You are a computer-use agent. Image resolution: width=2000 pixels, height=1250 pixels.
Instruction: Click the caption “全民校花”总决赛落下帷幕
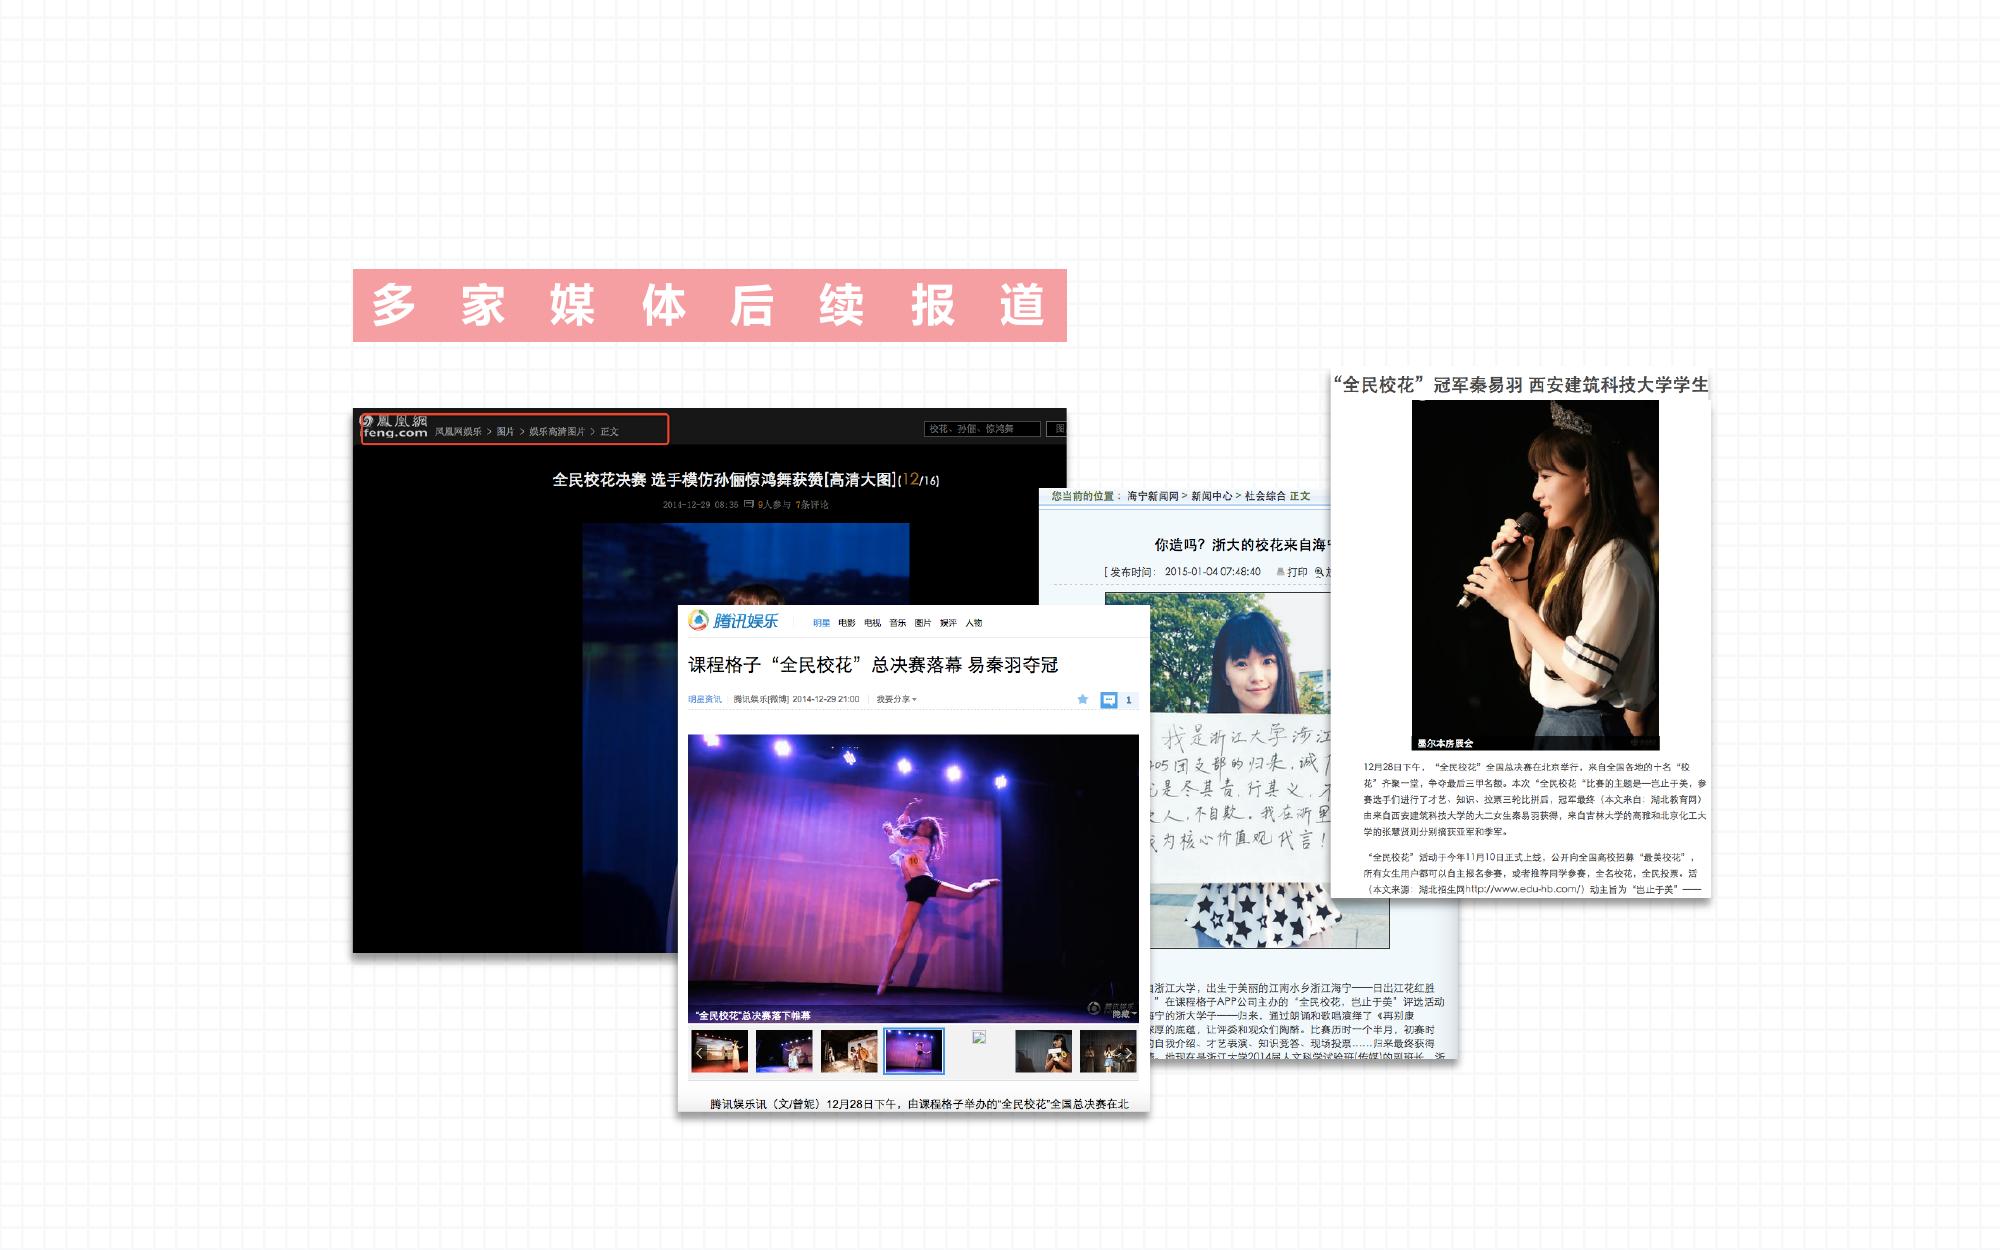(x=754, y=1015)
